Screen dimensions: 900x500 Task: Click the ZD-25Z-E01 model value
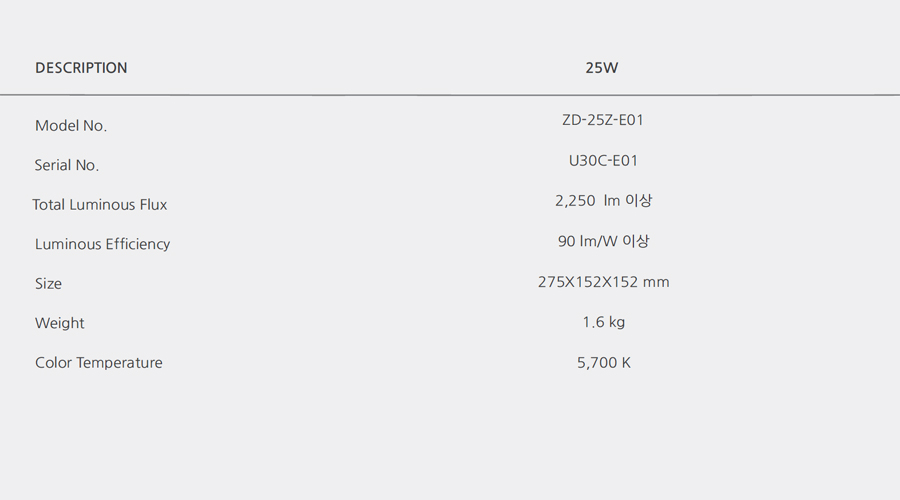coord(603,120)
